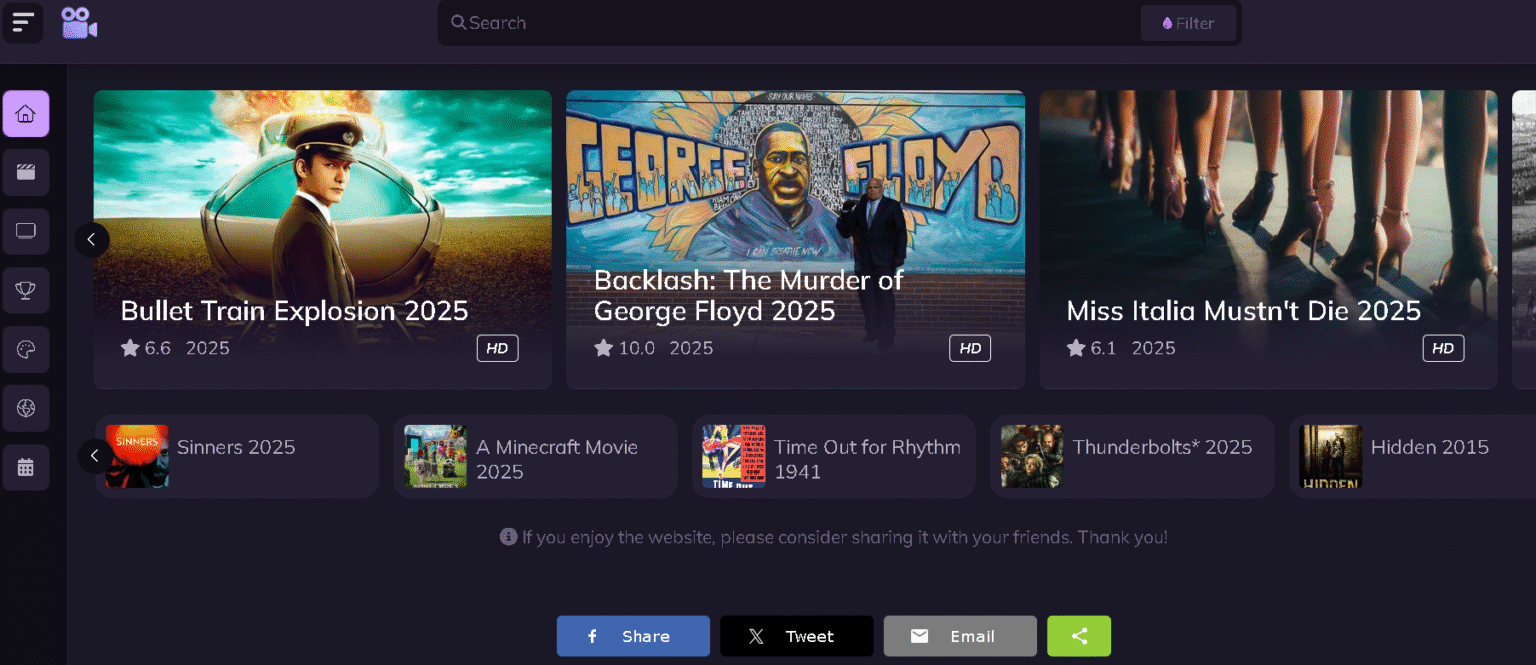
Task: Click the trophy icon for top rated titles
Action: pyautogui.click(x=25, y=290)
